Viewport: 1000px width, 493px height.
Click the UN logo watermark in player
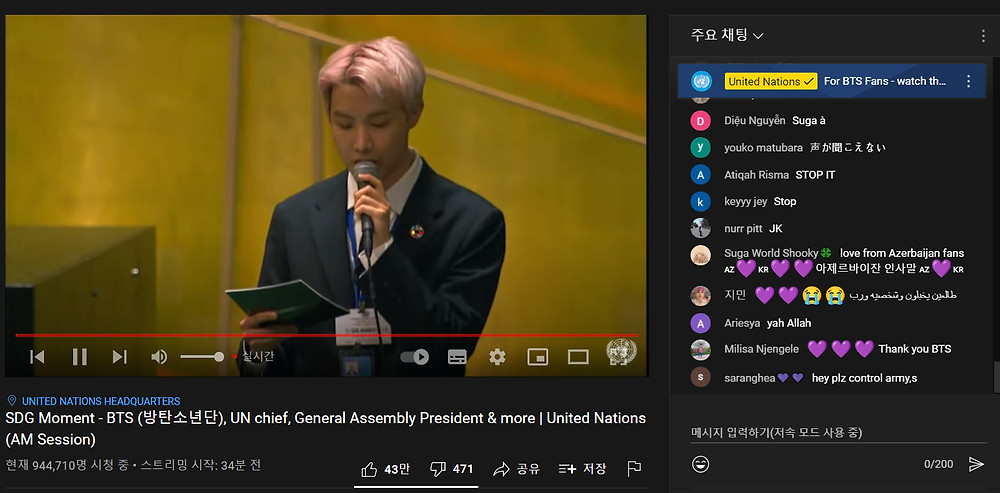pyautogui.click(x=621, y=350)
